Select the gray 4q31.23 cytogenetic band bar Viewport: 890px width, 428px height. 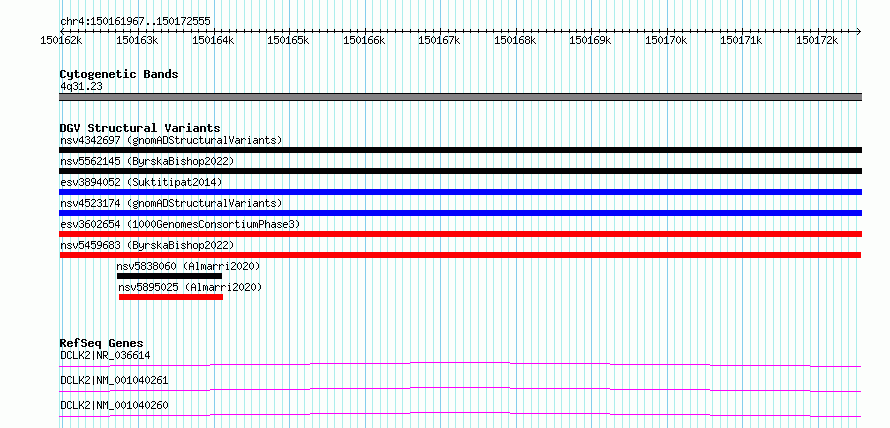point(460,97)
